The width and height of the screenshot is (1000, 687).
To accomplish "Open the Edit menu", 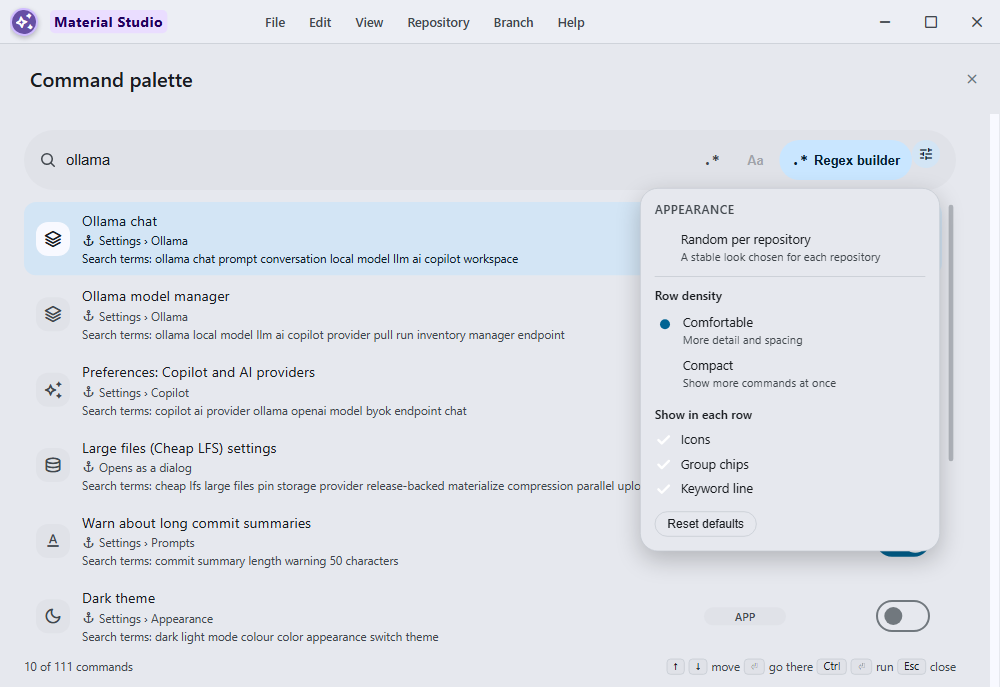I will pos(320,22).
